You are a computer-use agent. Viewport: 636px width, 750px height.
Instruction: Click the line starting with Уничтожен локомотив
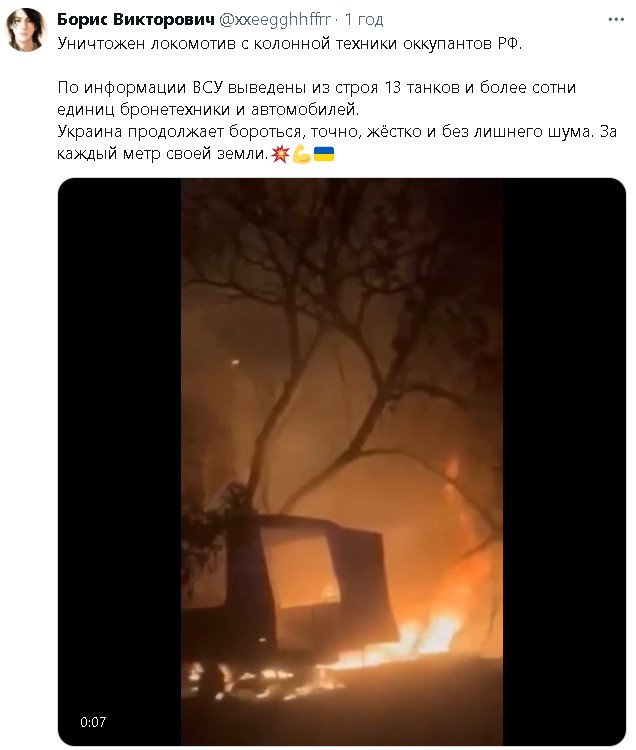(x=290, y=44)
